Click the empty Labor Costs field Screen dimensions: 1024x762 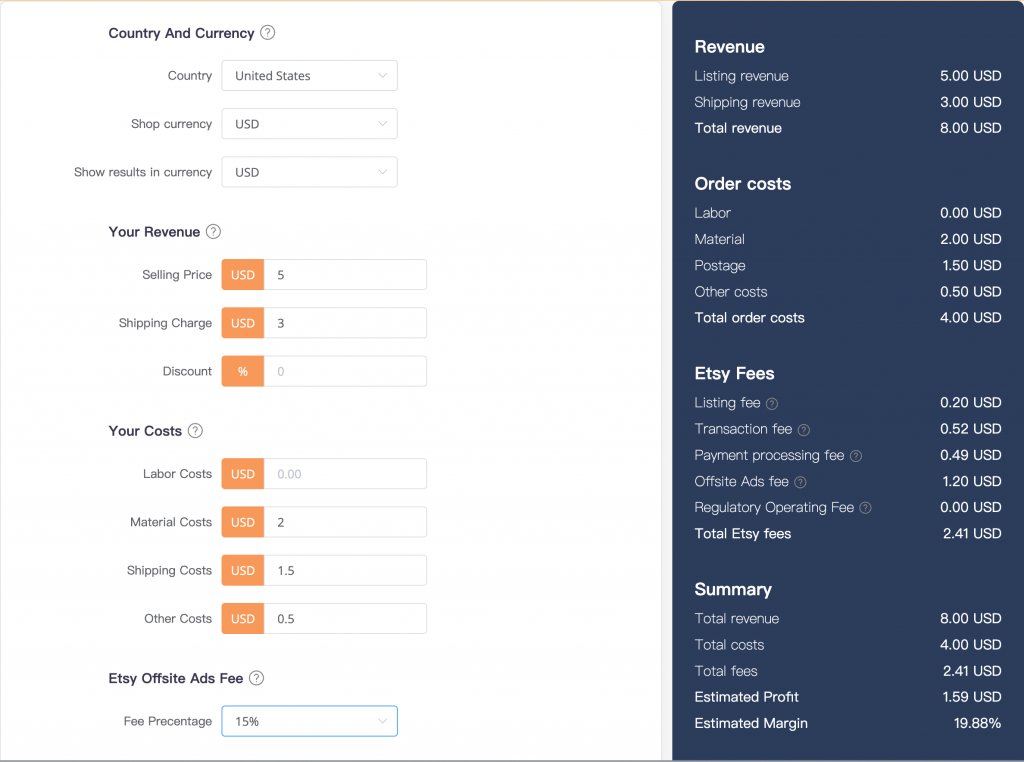[344, 474]
